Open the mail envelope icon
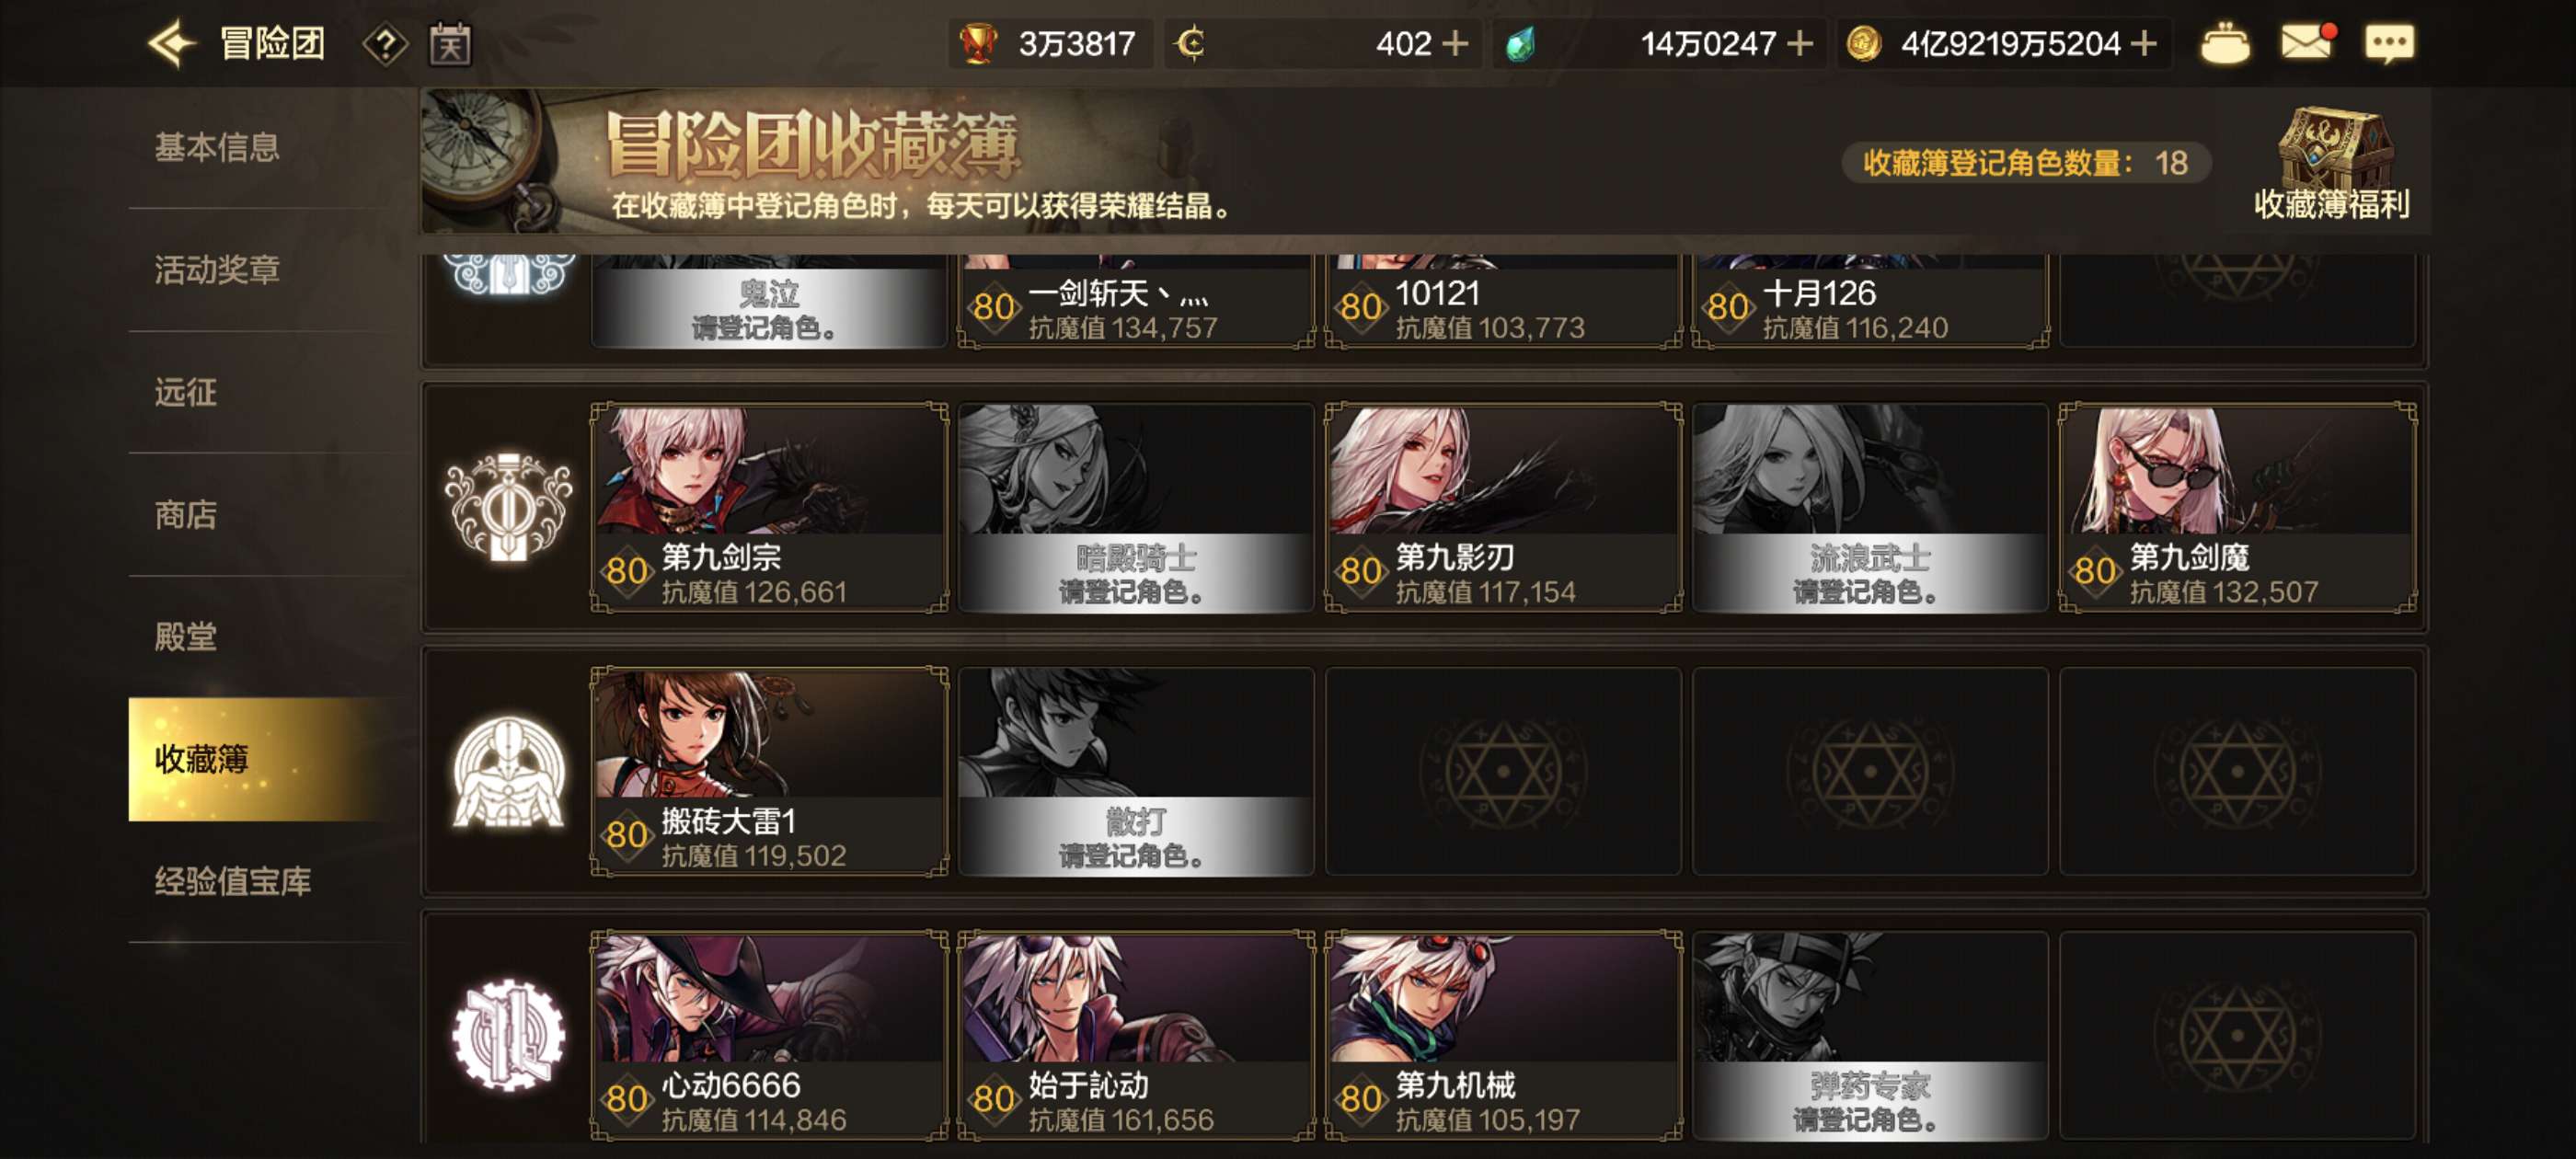The width and height of the screenshot is (2576, 1159). click(x=2308, y=42)
